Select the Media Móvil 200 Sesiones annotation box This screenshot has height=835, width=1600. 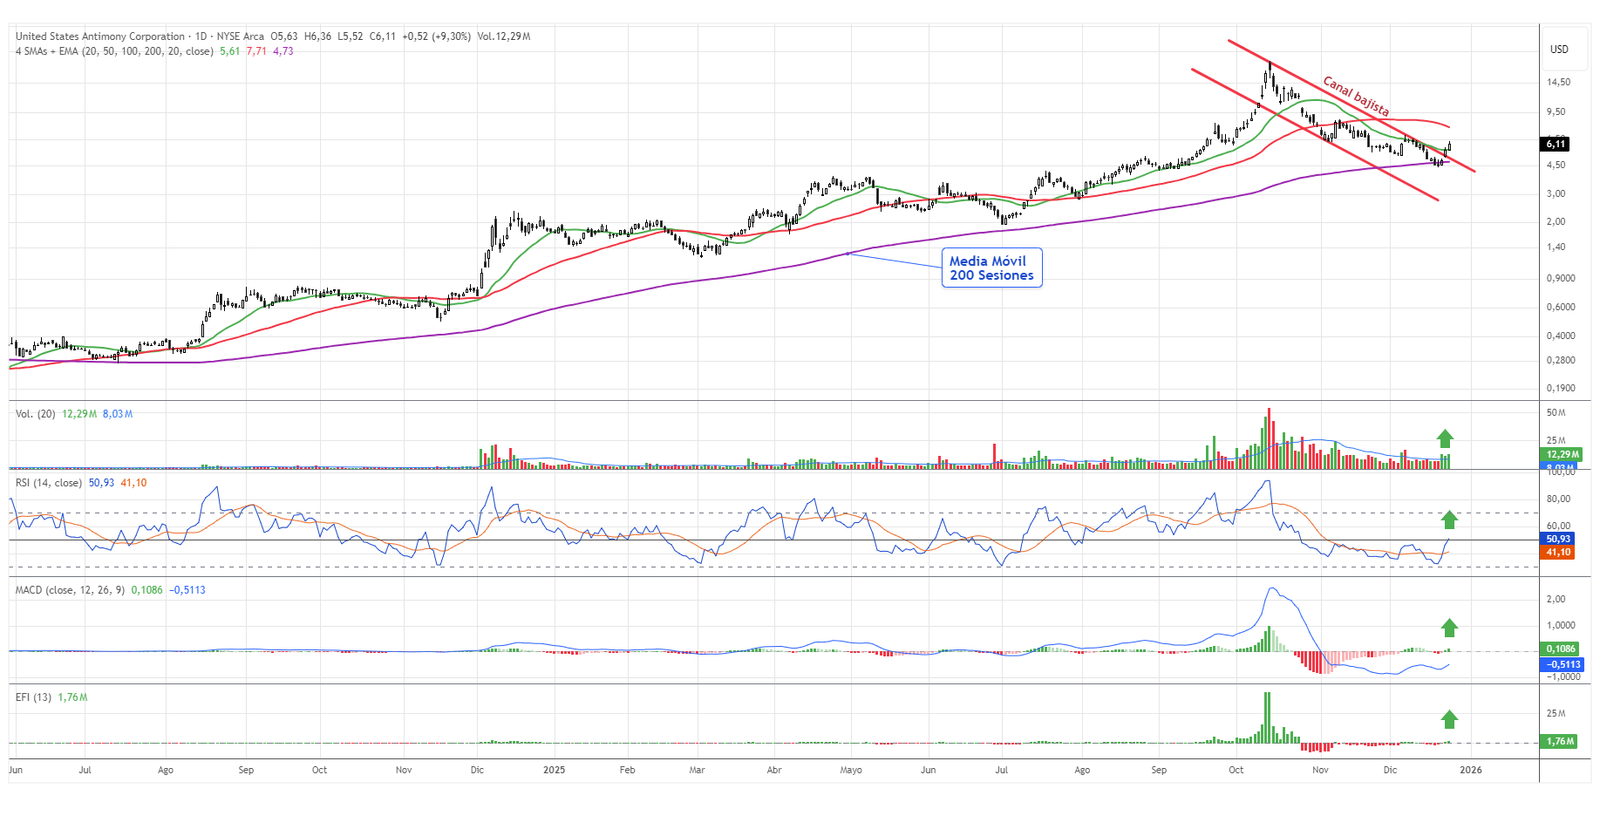[x=991, y=268]
